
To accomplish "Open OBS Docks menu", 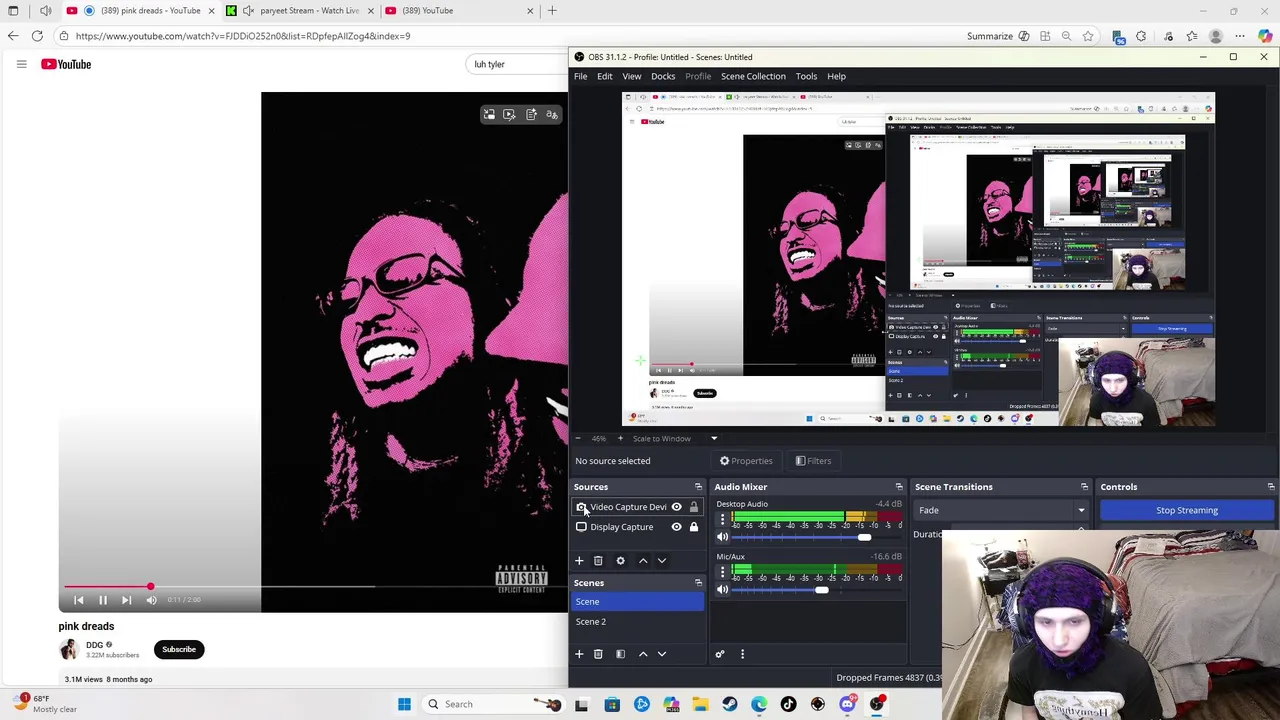I will 663,76.
